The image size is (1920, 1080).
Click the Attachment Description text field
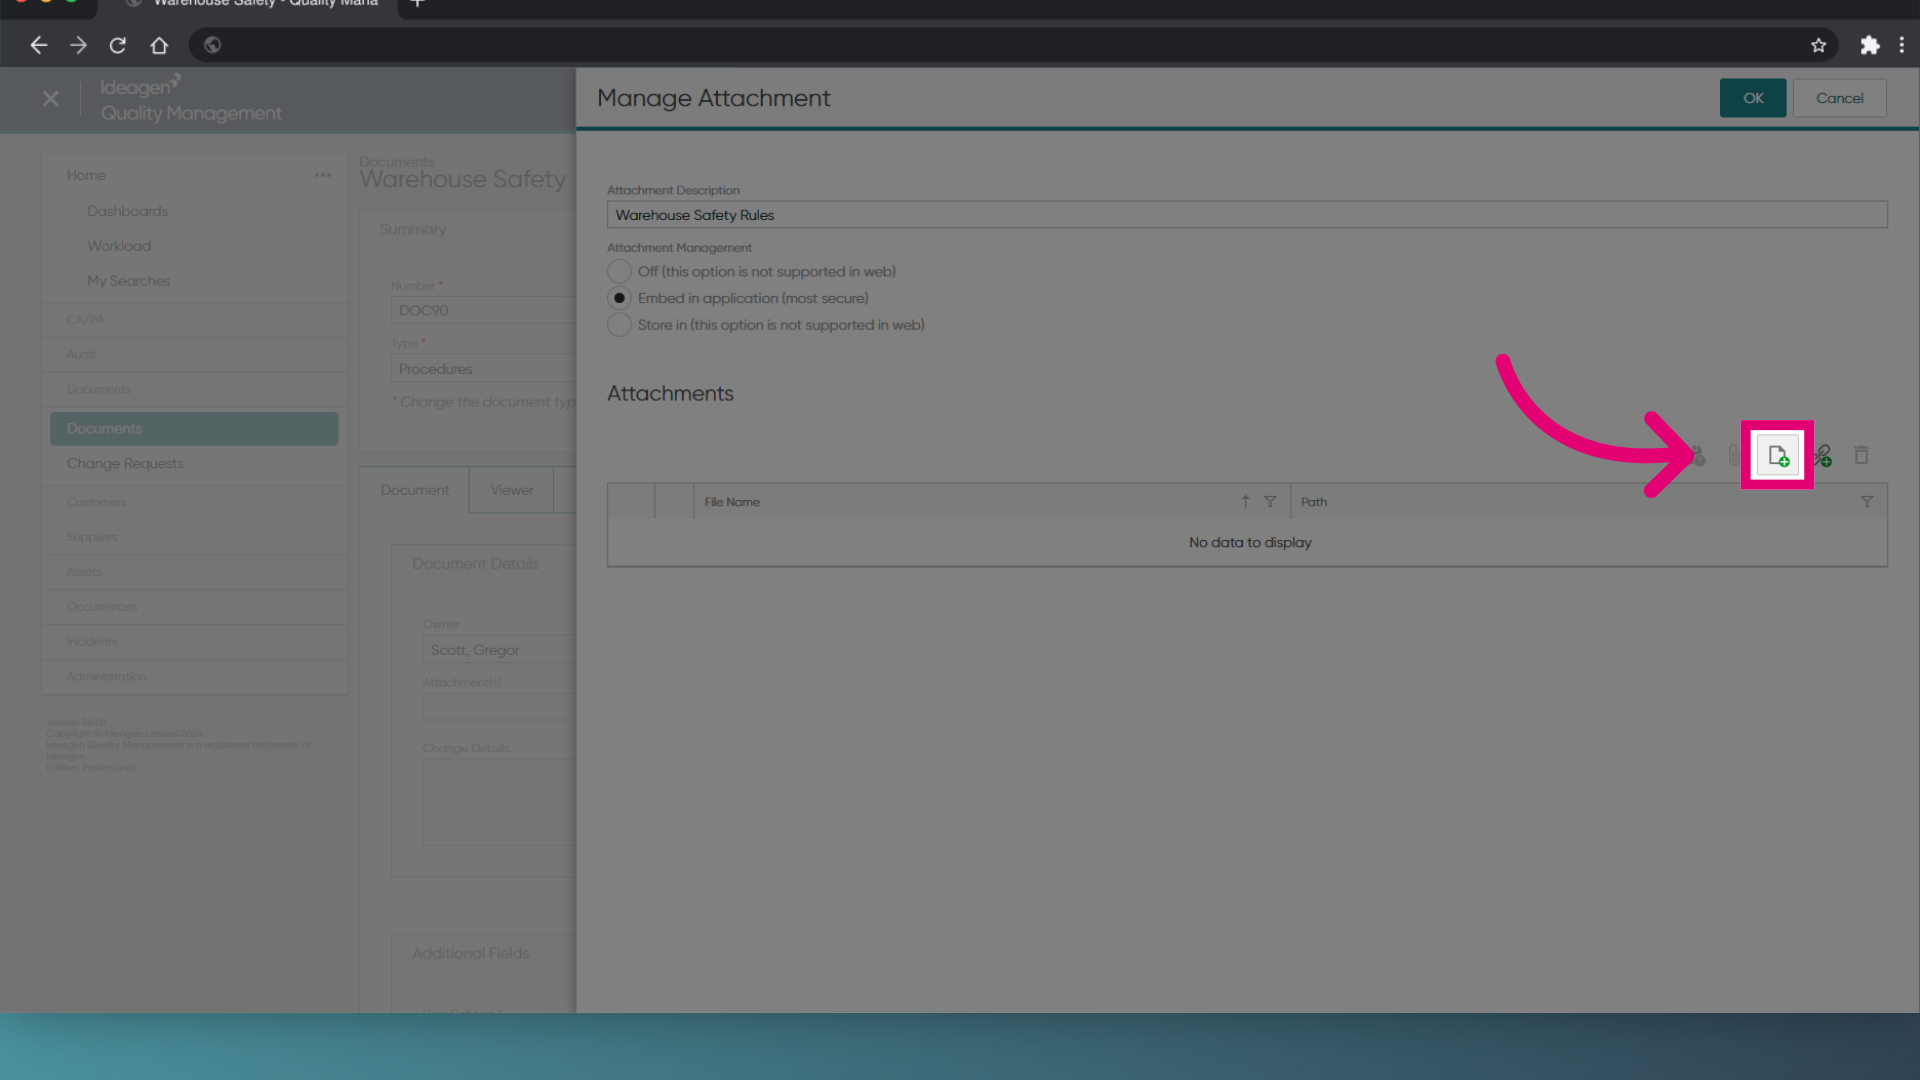1247,215
